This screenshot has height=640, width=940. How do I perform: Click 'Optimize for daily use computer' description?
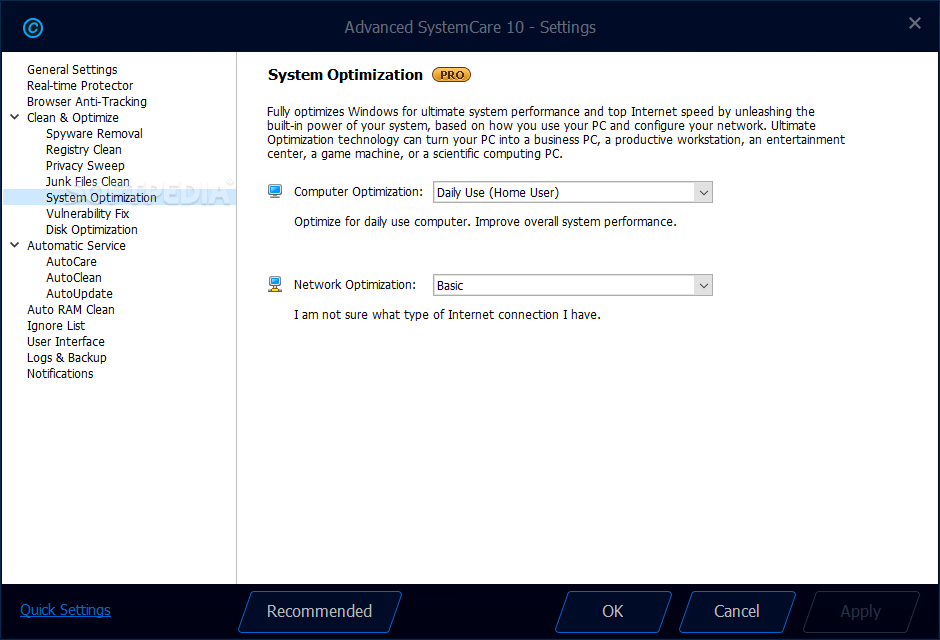click(485, 222)
